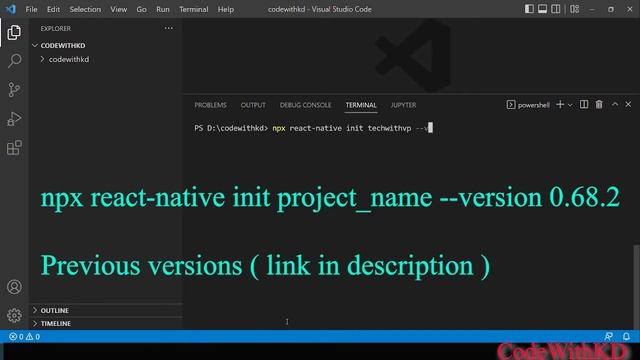The width and height of the screenshot is (640, 360).
Task: Open Customize Layout icon
Action: click(x=574, y=9)
